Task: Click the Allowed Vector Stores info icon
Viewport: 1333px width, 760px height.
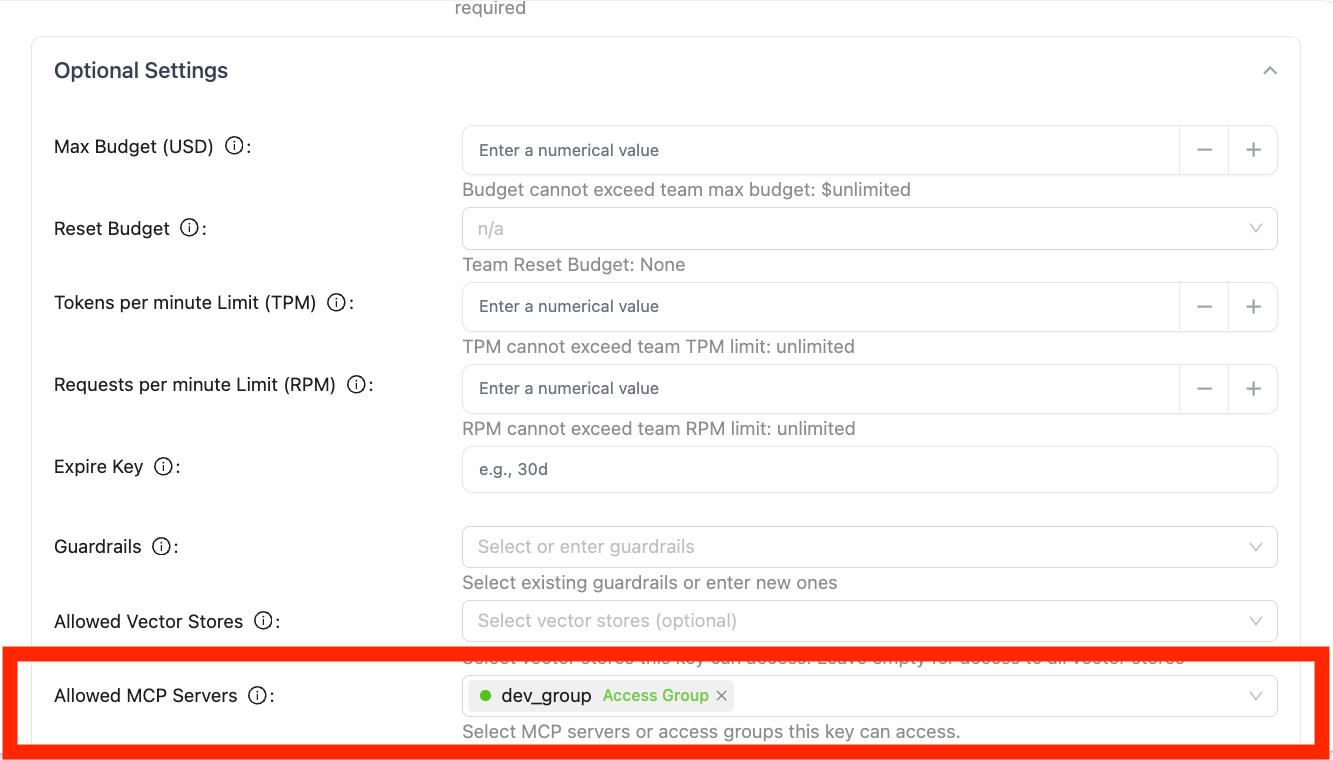Action: point(263,621)
